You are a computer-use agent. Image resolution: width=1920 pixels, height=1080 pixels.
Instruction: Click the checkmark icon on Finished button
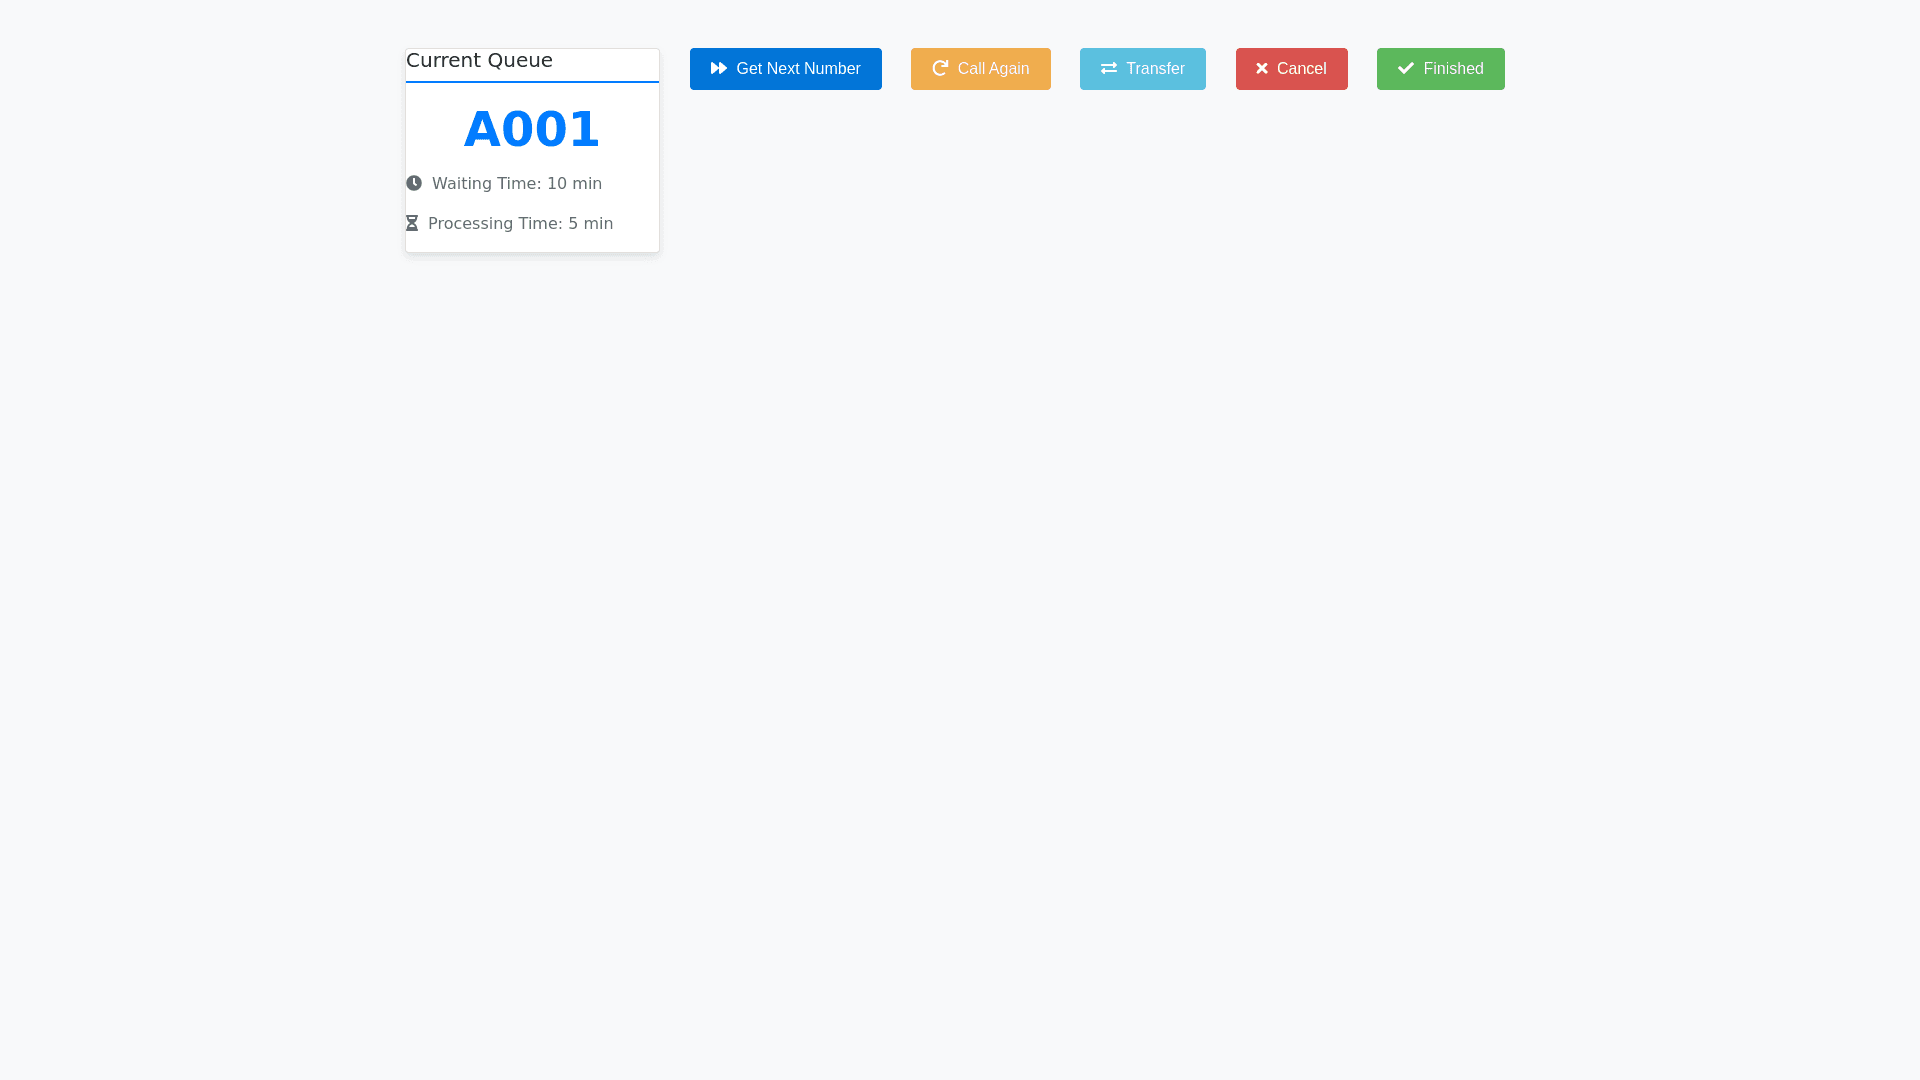pos(1405,69)
